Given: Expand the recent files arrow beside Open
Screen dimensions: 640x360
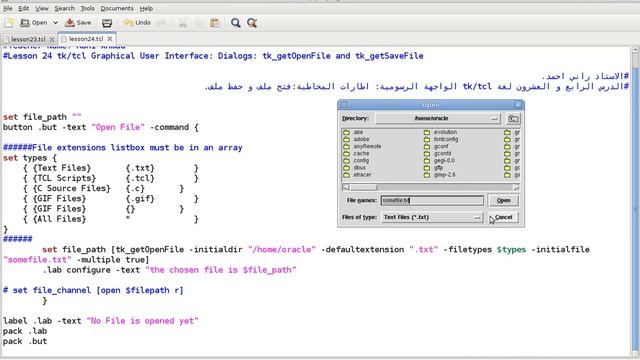Looking at the screenshot, I should (x=55, y=23).
